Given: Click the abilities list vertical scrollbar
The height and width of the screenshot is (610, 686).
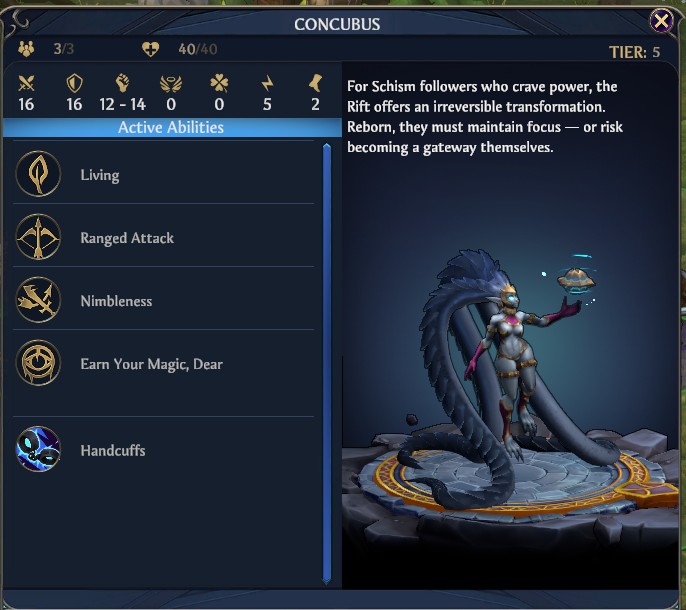Looking at the screenshot, I should click(x=327, y=364).
